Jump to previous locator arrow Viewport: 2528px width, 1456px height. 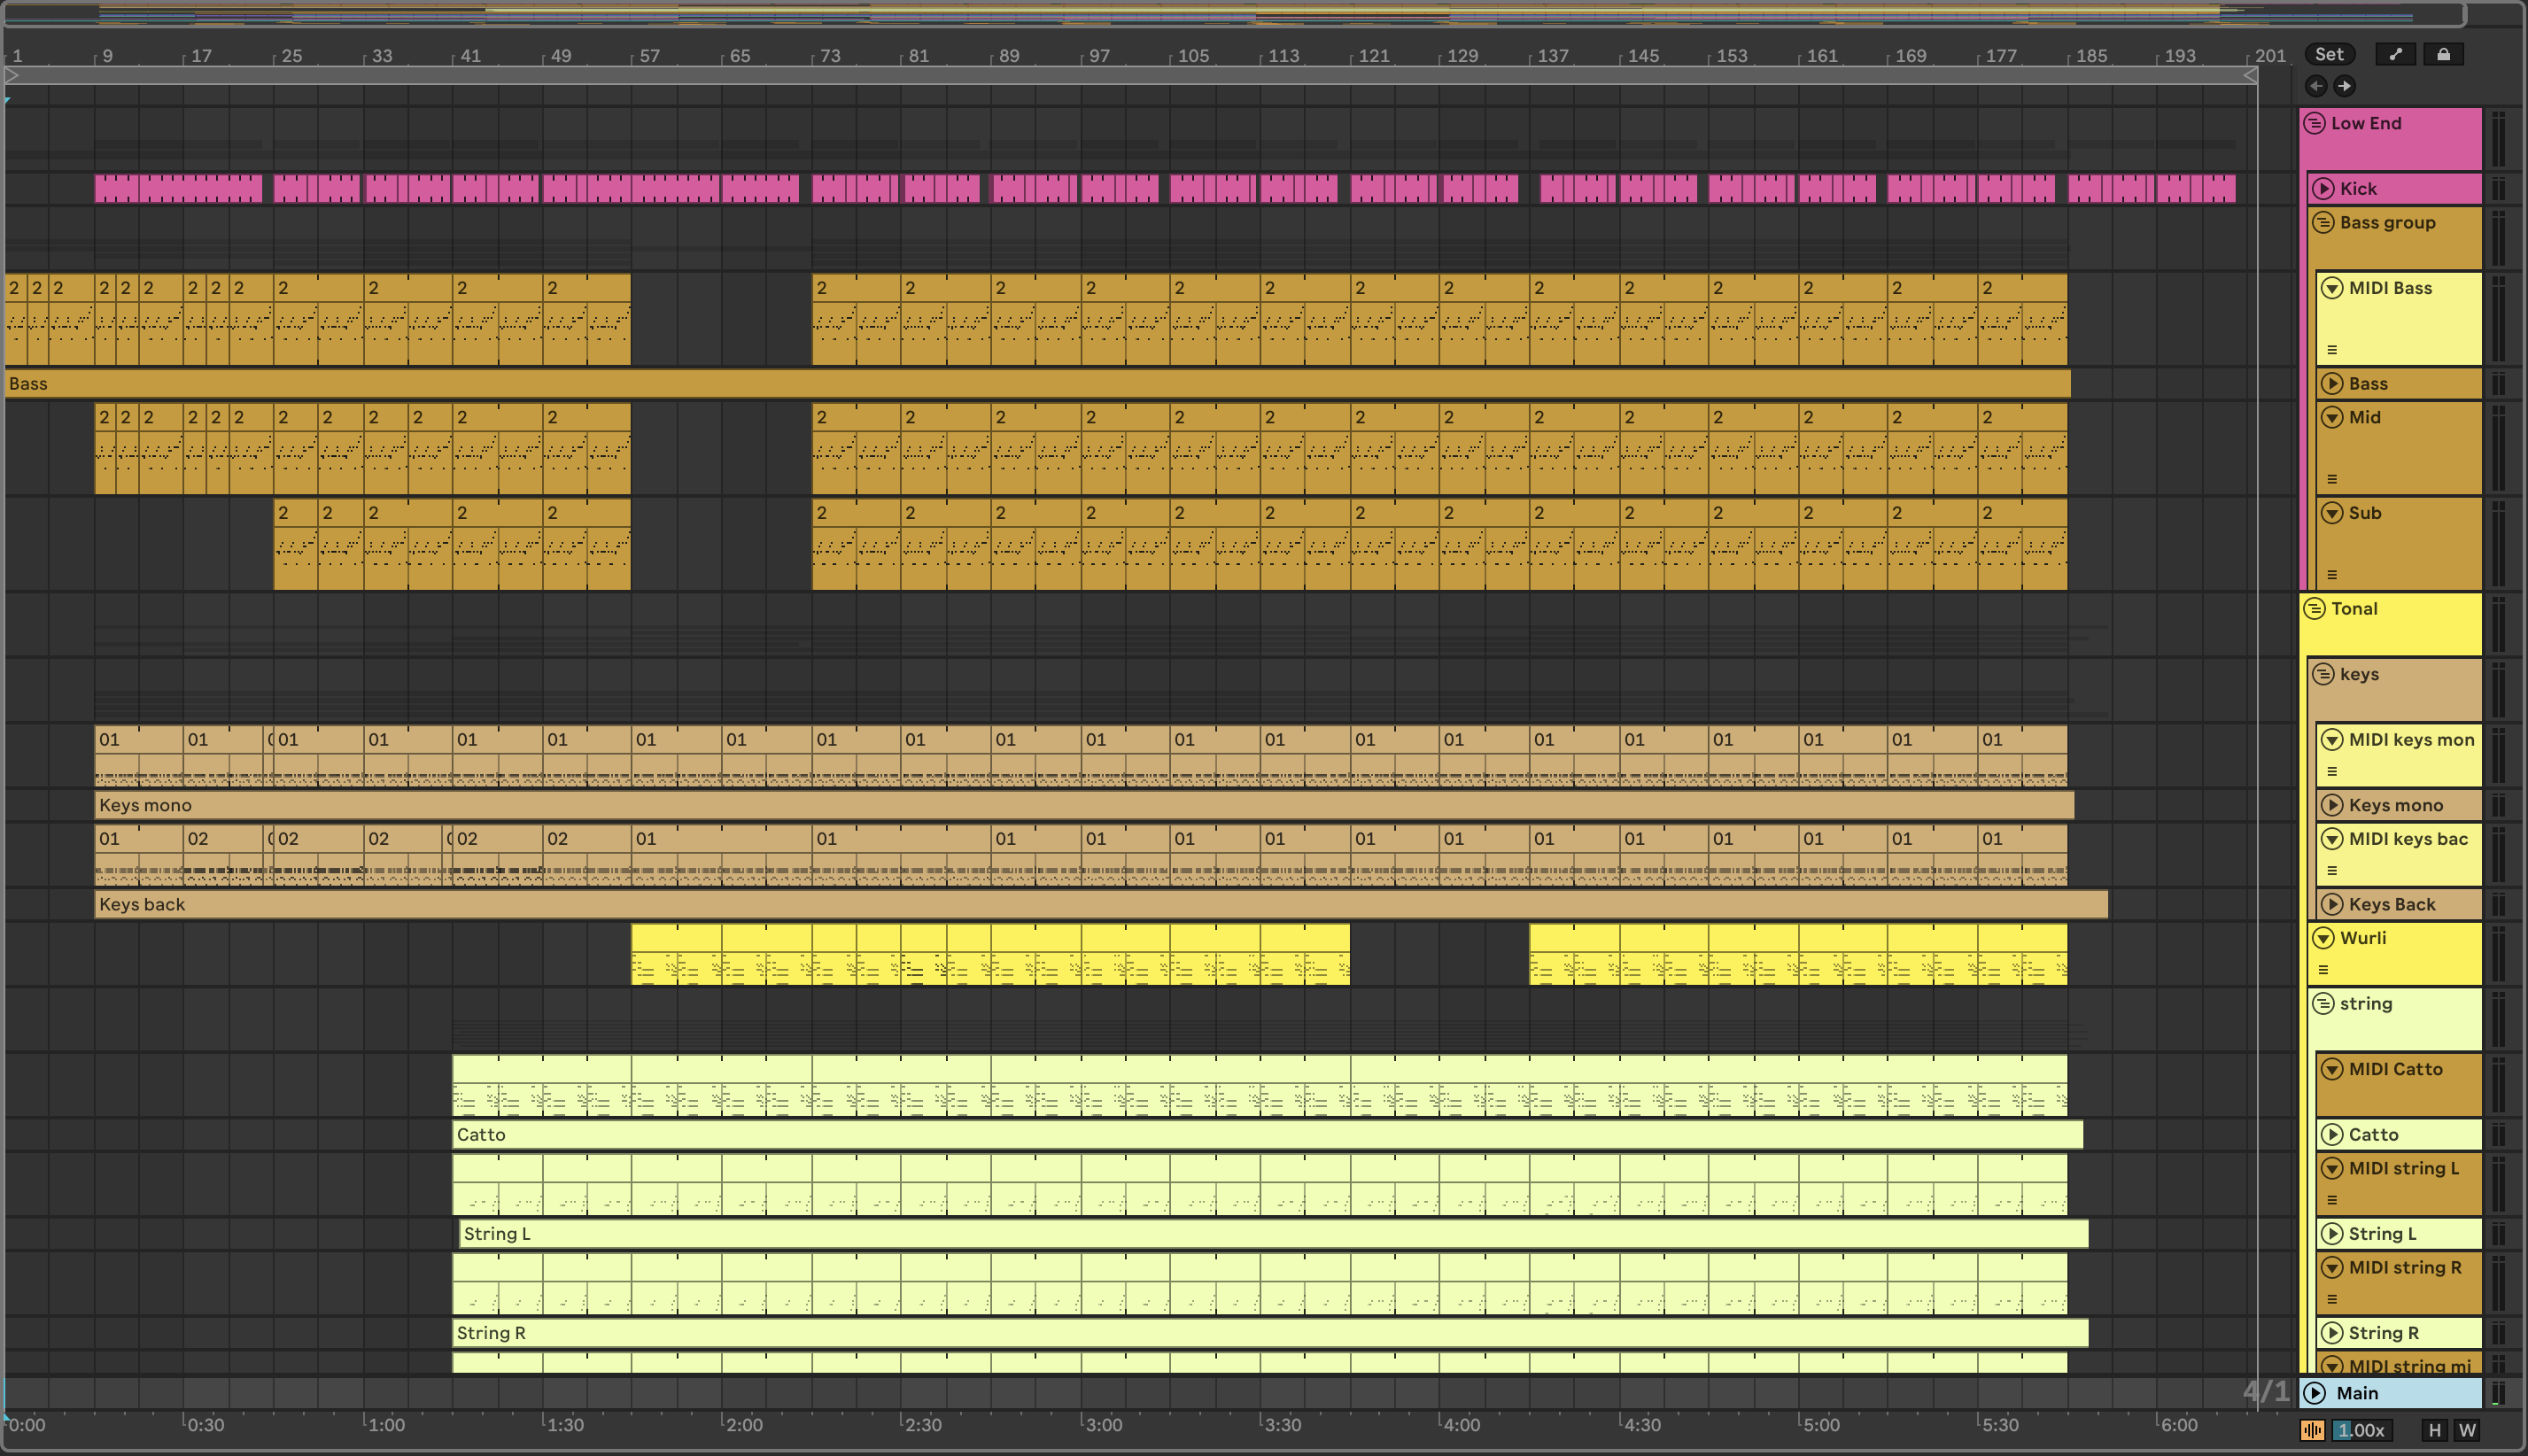2316,86
